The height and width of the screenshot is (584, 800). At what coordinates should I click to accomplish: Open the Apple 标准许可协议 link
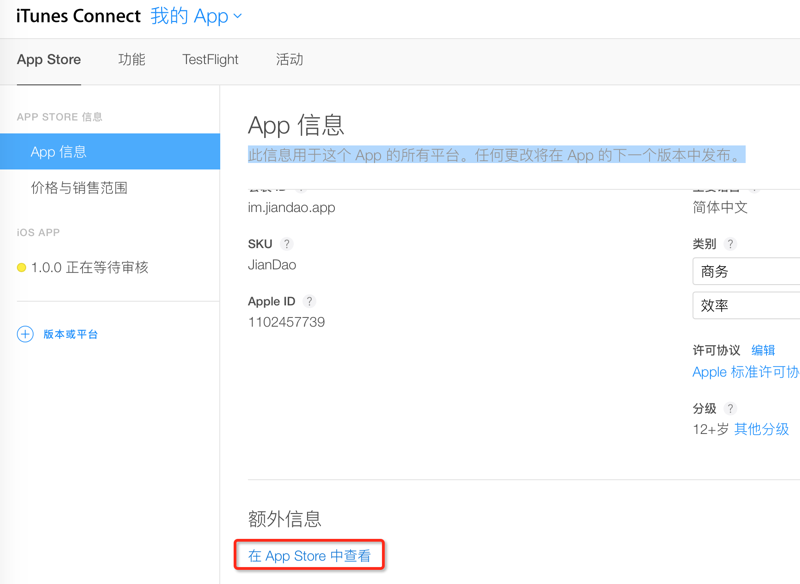746,372
